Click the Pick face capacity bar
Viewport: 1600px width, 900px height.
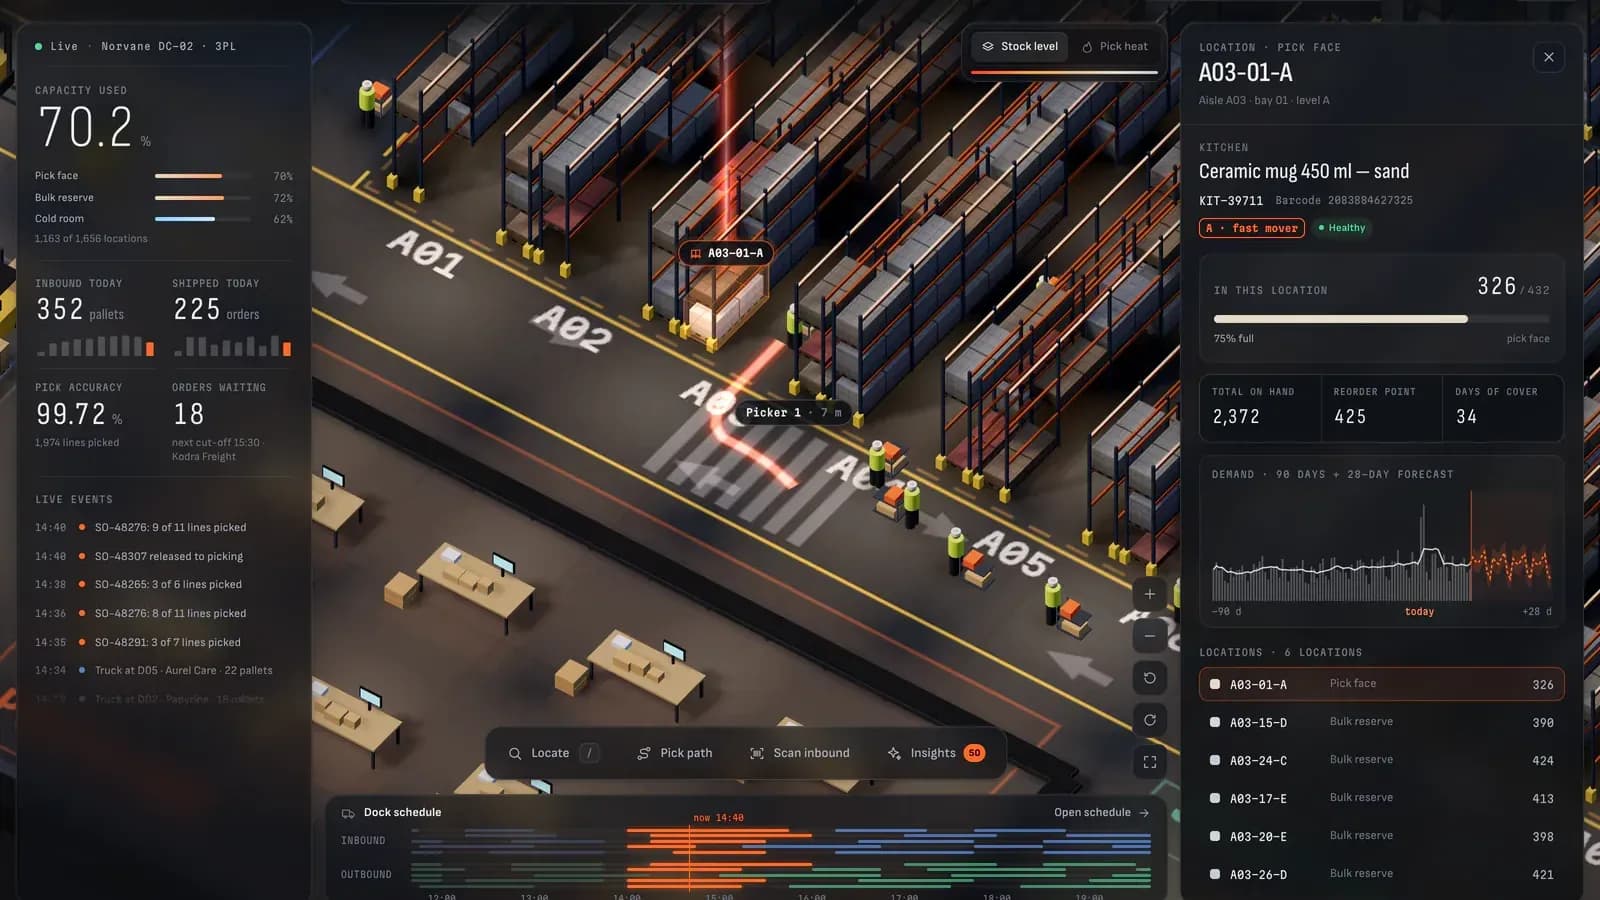click(203, 176)
